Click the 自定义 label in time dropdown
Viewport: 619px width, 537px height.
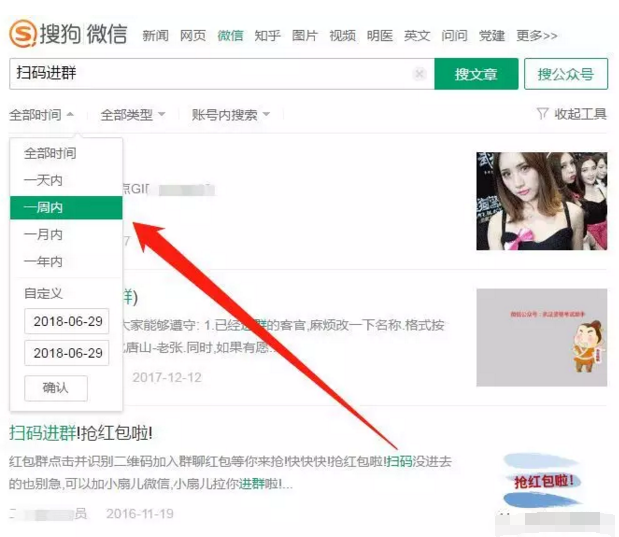(43, 293)
